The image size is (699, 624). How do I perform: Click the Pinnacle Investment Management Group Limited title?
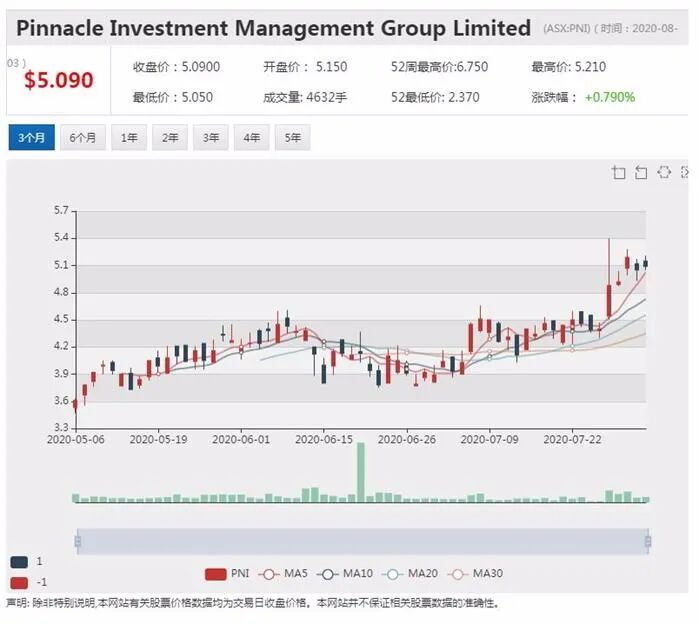(x=273, y=28)
